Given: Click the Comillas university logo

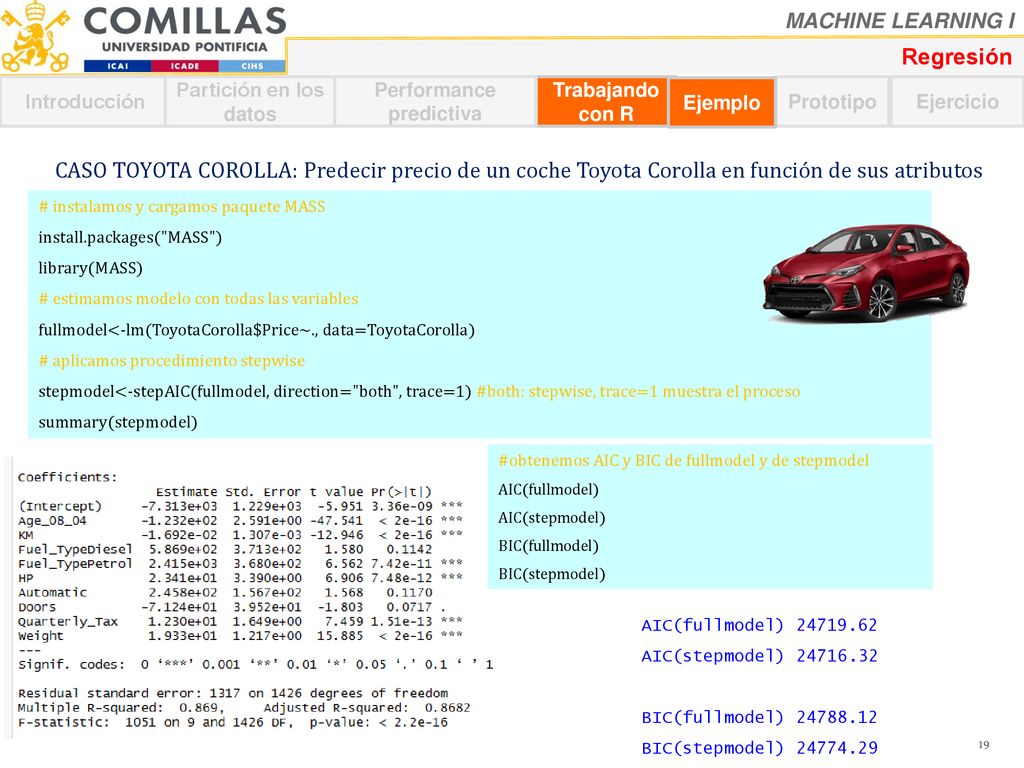Looking at the screenshot, I should pyautogui.click(x=144, y=37).
